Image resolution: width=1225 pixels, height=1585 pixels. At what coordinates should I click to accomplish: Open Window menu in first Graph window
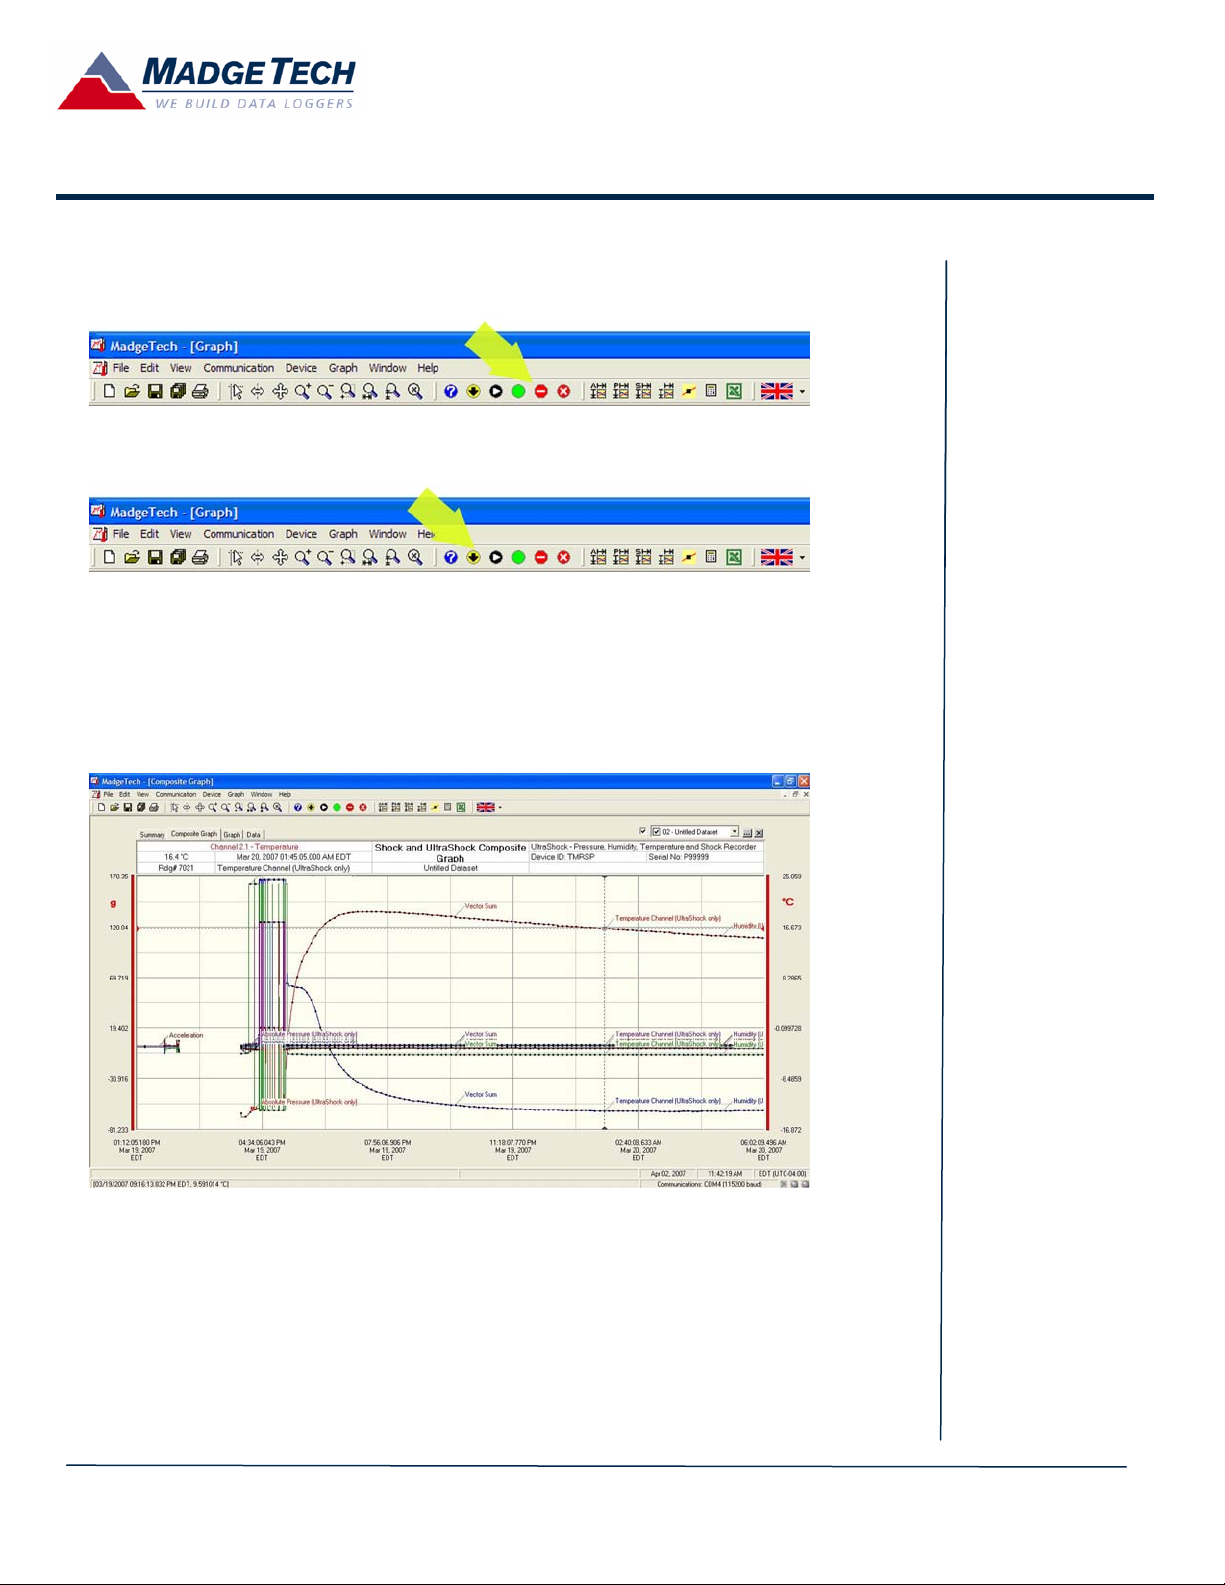coord(387,368)
